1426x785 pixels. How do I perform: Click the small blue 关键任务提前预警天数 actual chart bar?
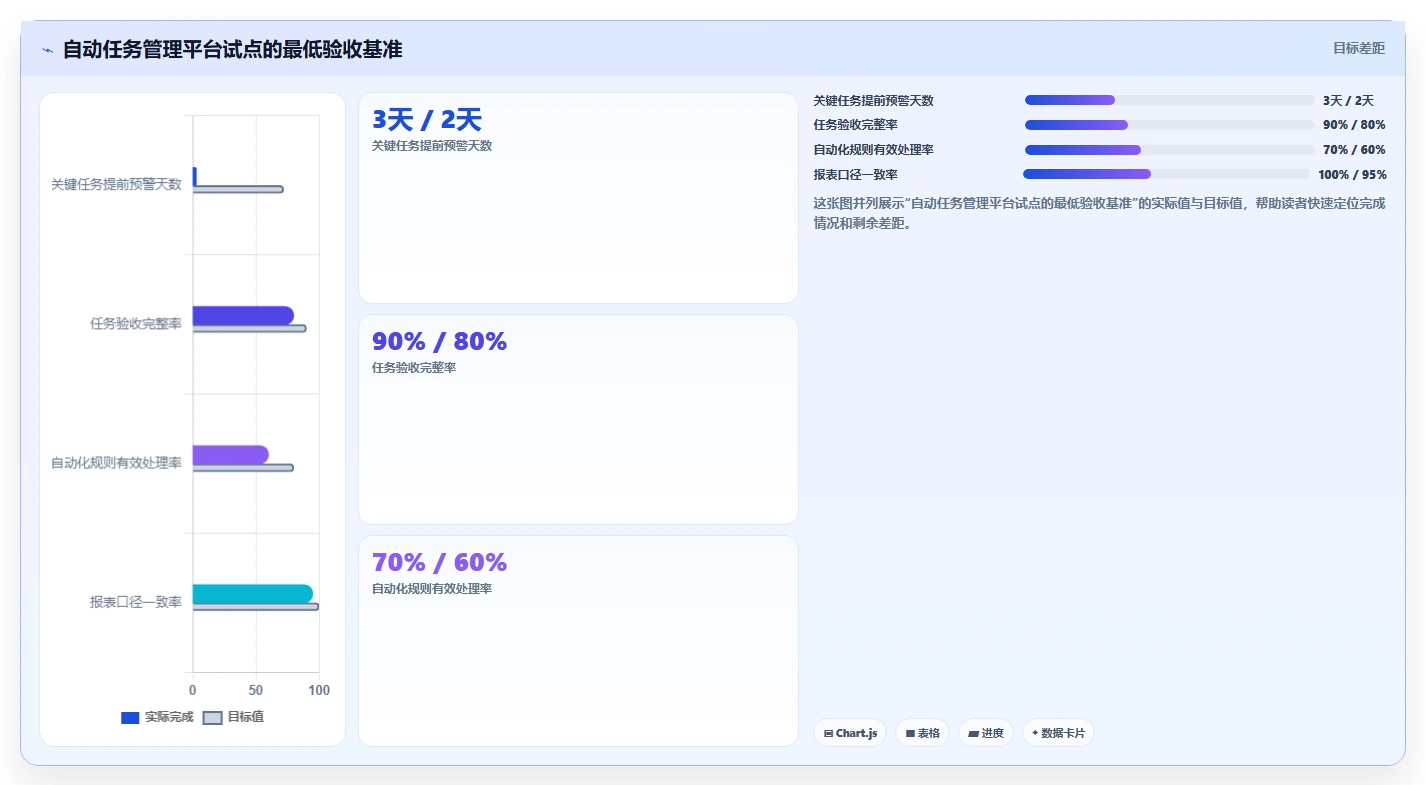[x=195, y=176]
